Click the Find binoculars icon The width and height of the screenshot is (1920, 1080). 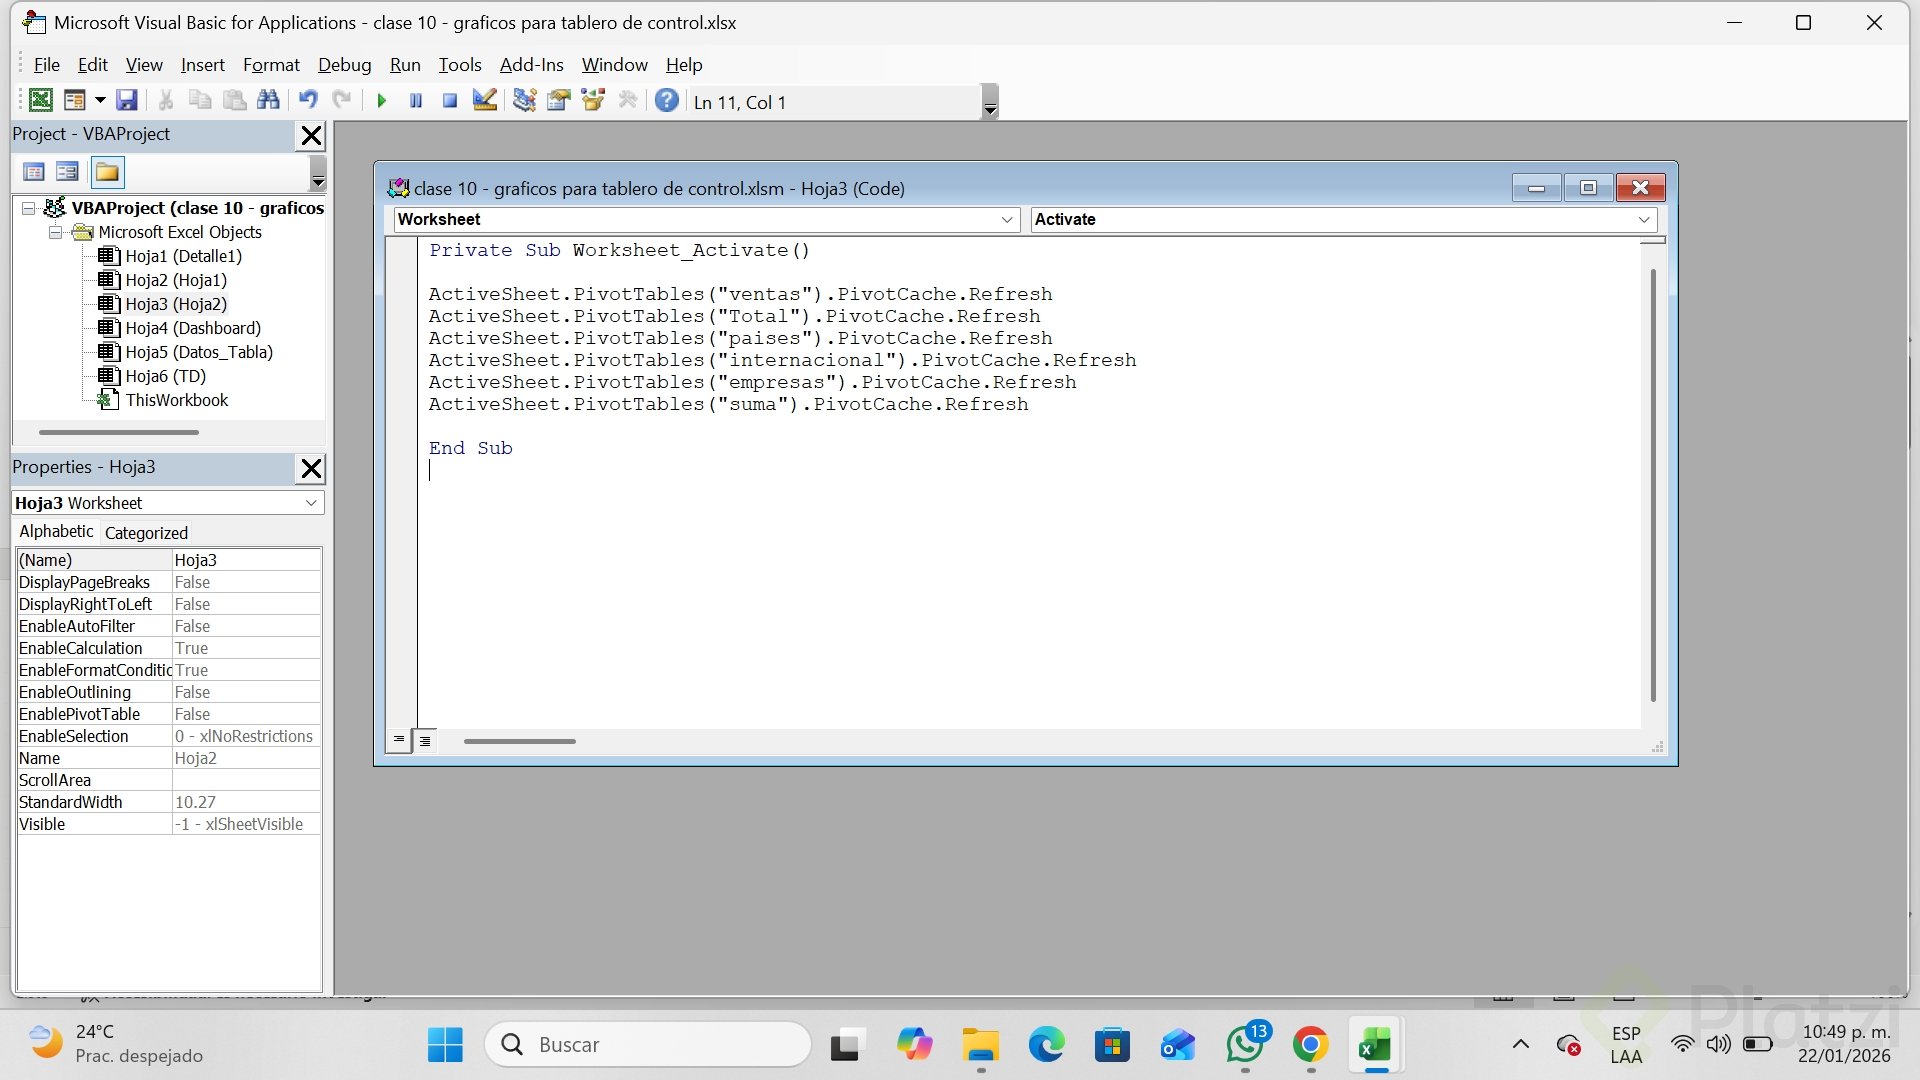[x=268, y=101]
